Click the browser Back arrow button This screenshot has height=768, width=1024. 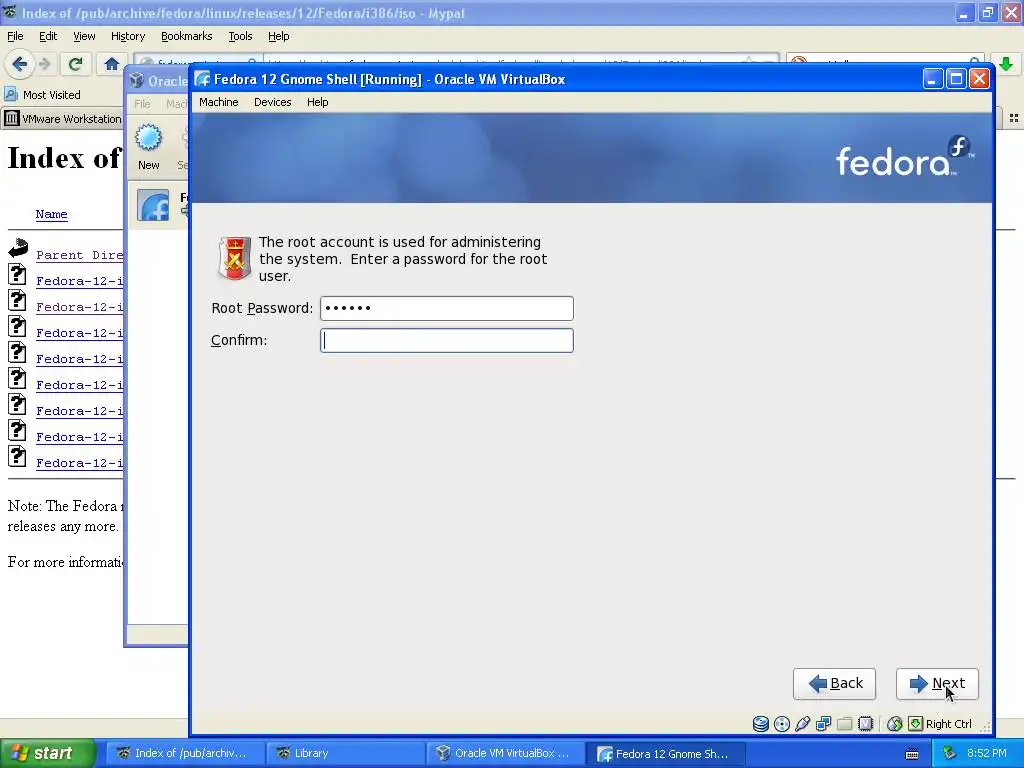coord(19,63)
